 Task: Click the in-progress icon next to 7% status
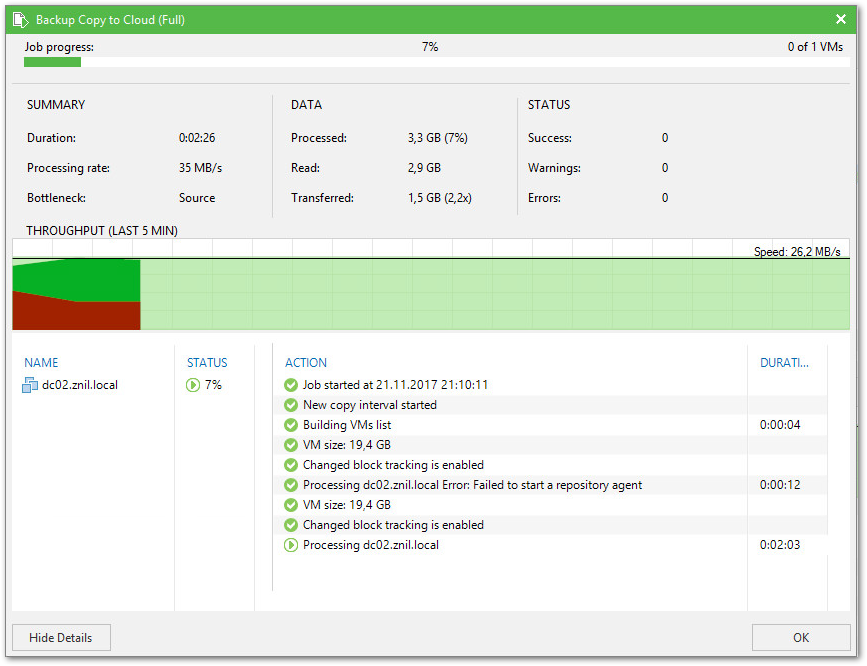(x=193, y=385)
